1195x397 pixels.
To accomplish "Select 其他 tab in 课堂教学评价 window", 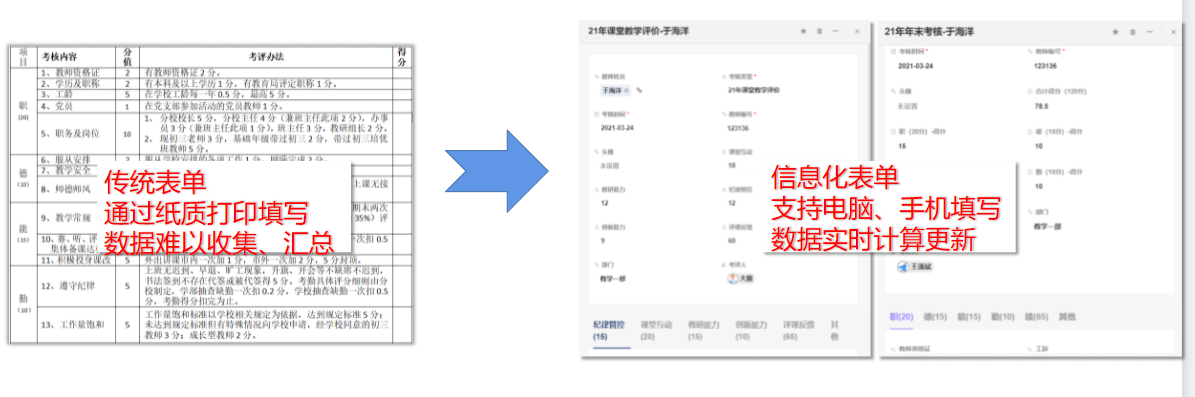I will pyautogui.click(x=835, y=330).
